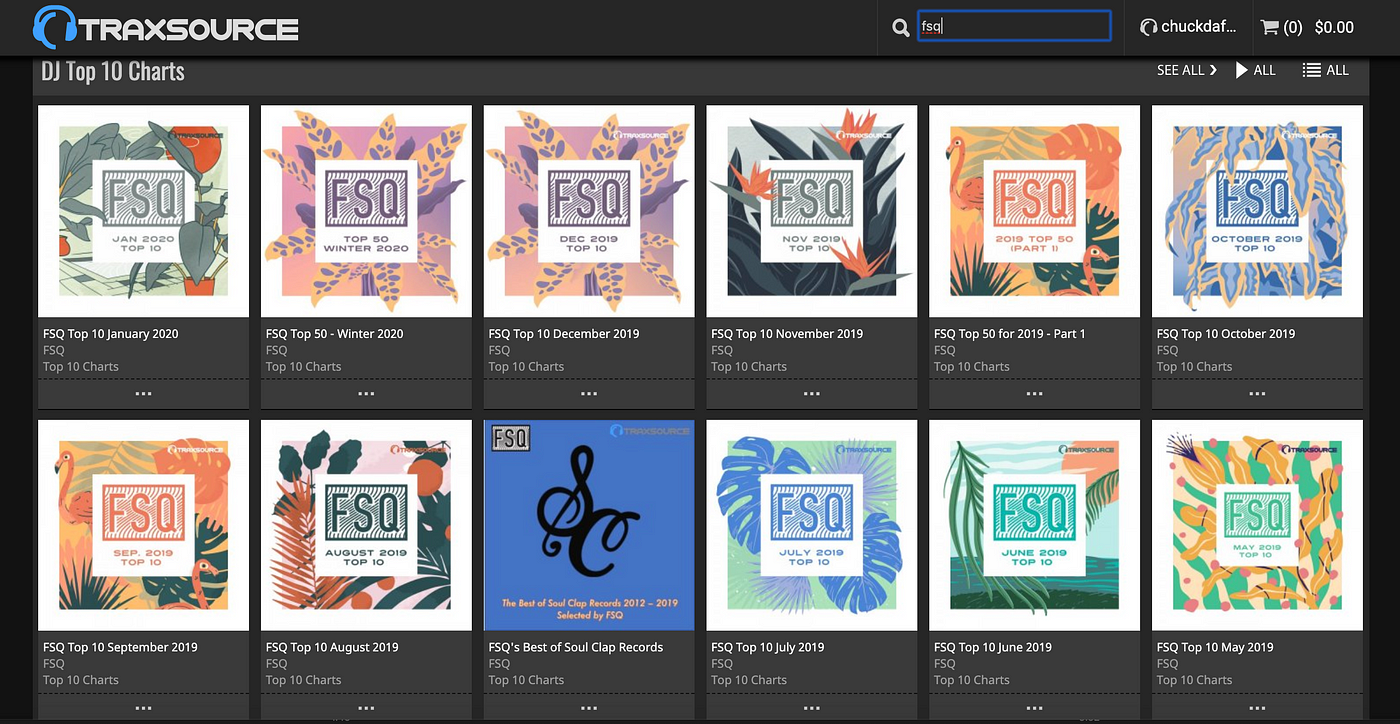The height and width of the screenshot is (724, 1400).
Task: Click title FSQ's Best of Soul Clap Records
Action: point(576,647)
